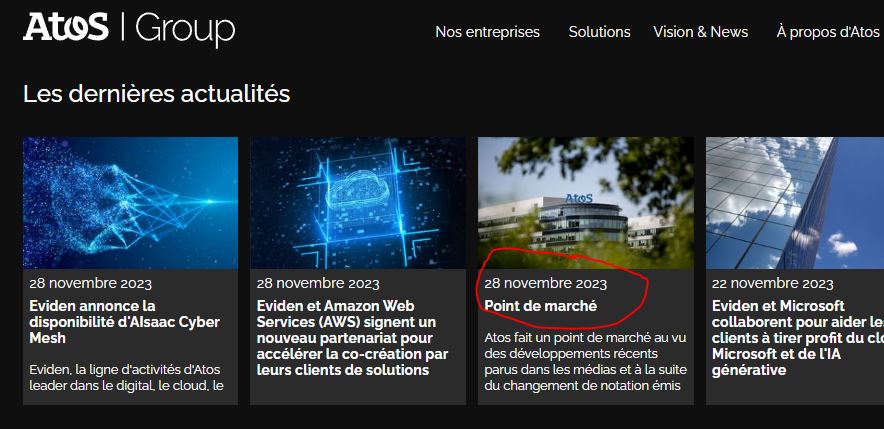Screen dimensions: 884x429
Task: Open the Vision & News menu
Action: [x=701, y=32]
